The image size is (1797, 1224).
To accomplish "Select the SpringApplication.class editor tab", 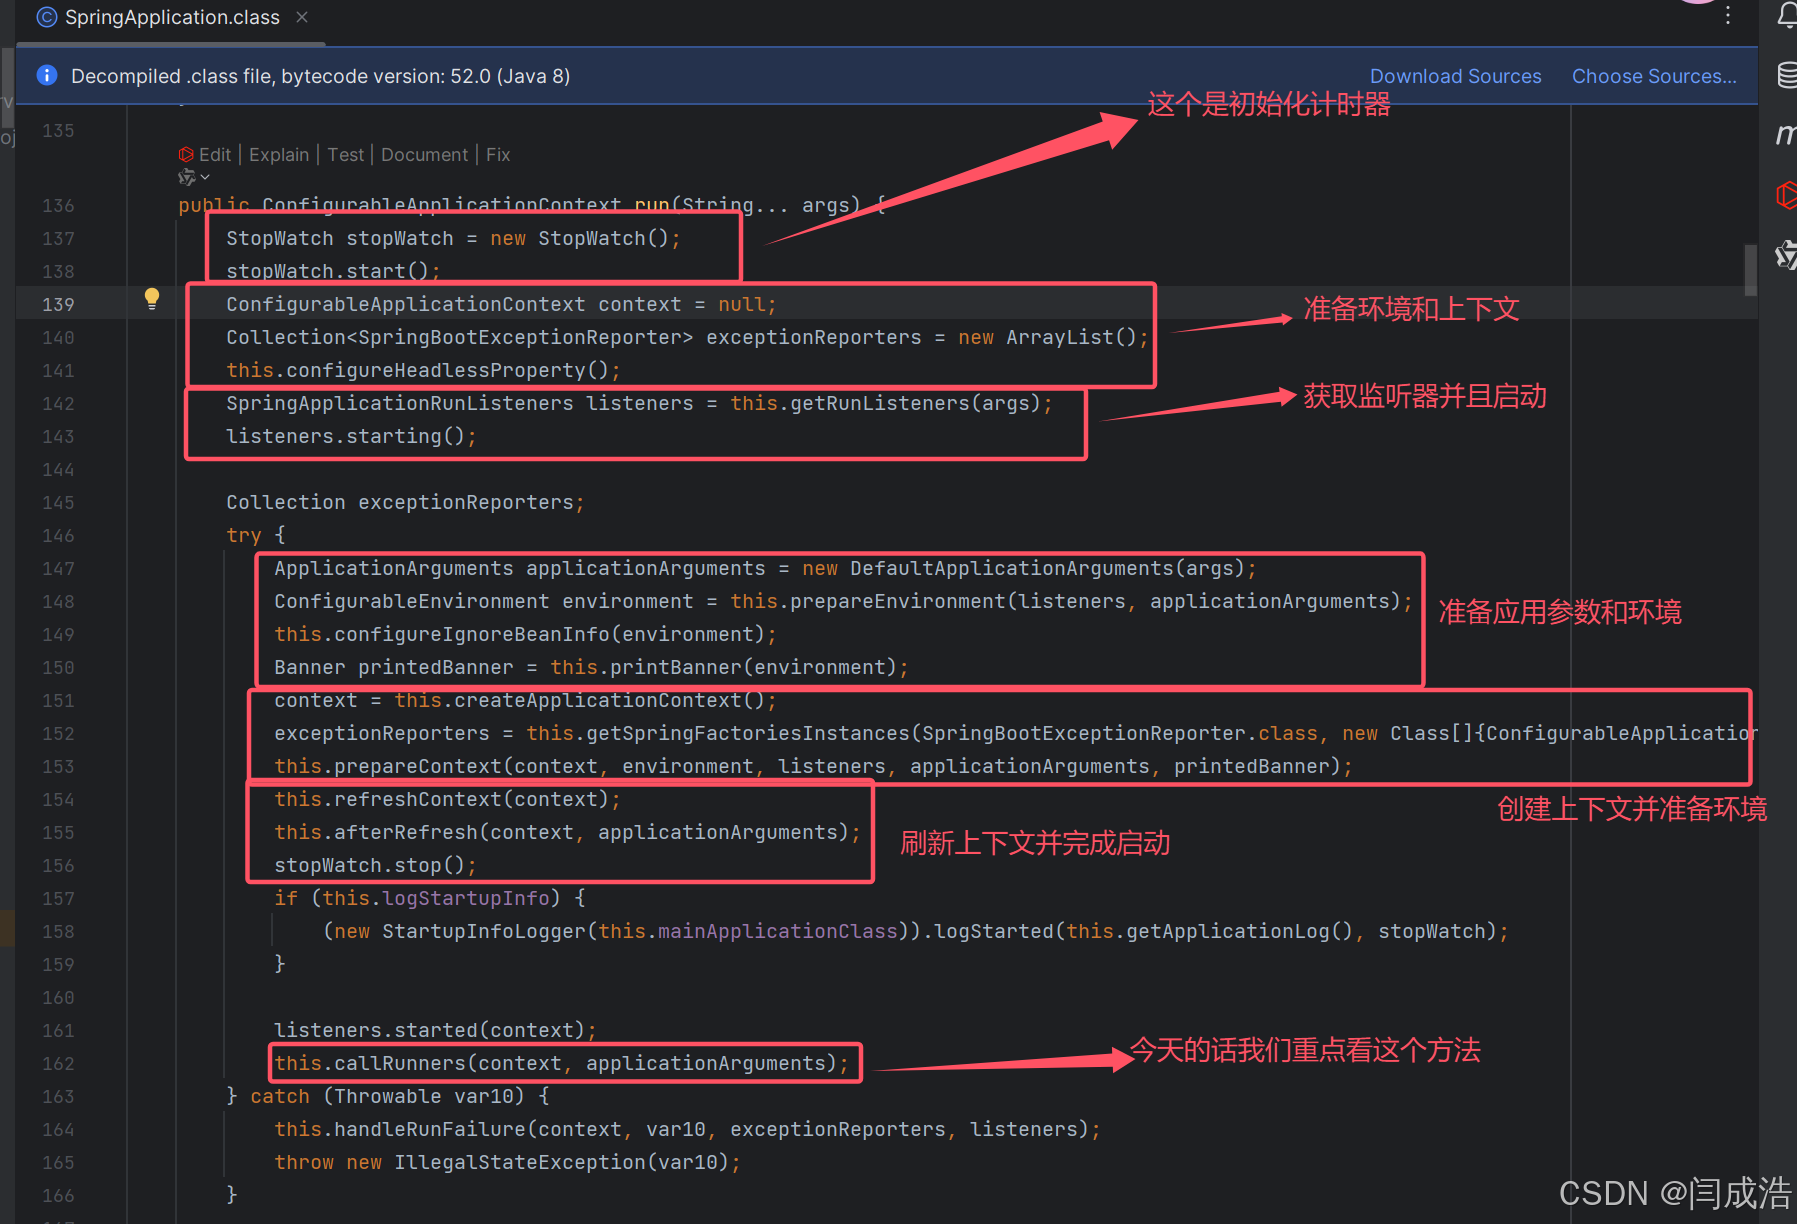I will (x=168, y=17).
